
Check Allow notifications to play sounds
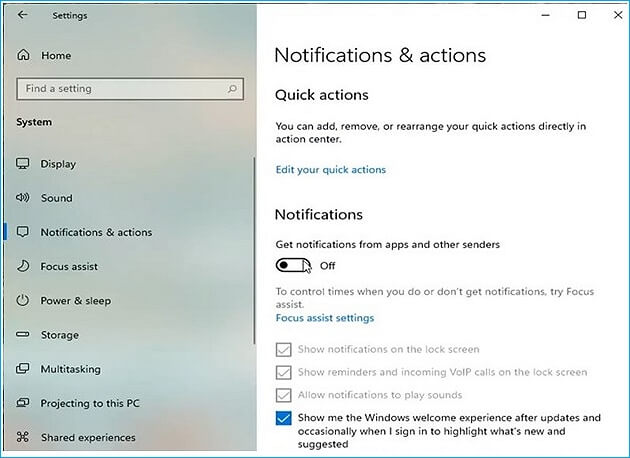(284, 395)
